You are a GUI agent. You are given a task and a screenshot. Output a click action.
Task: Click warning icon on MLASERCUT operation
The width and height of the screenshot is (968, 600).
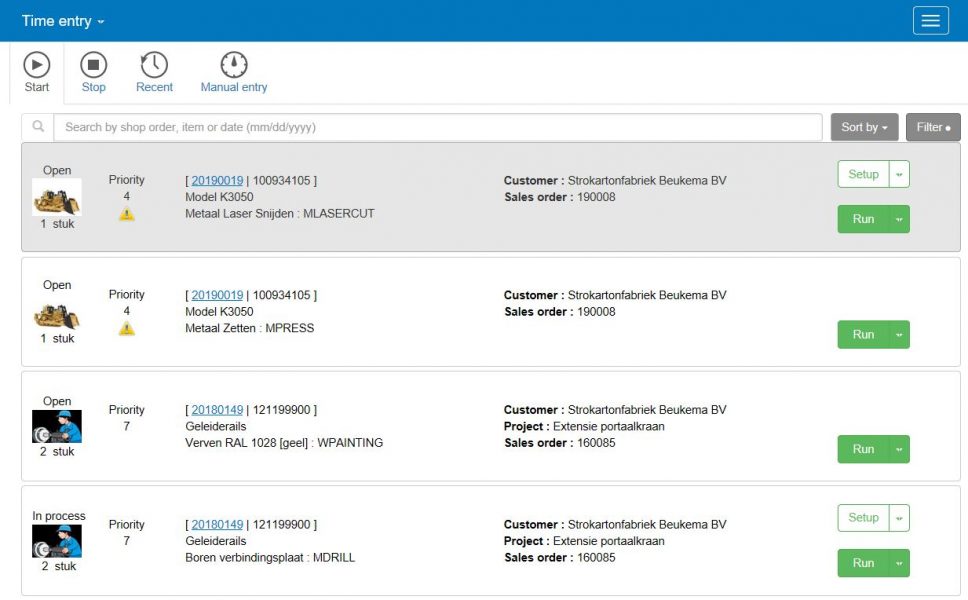pyautogui.click(x=127, y=214)
